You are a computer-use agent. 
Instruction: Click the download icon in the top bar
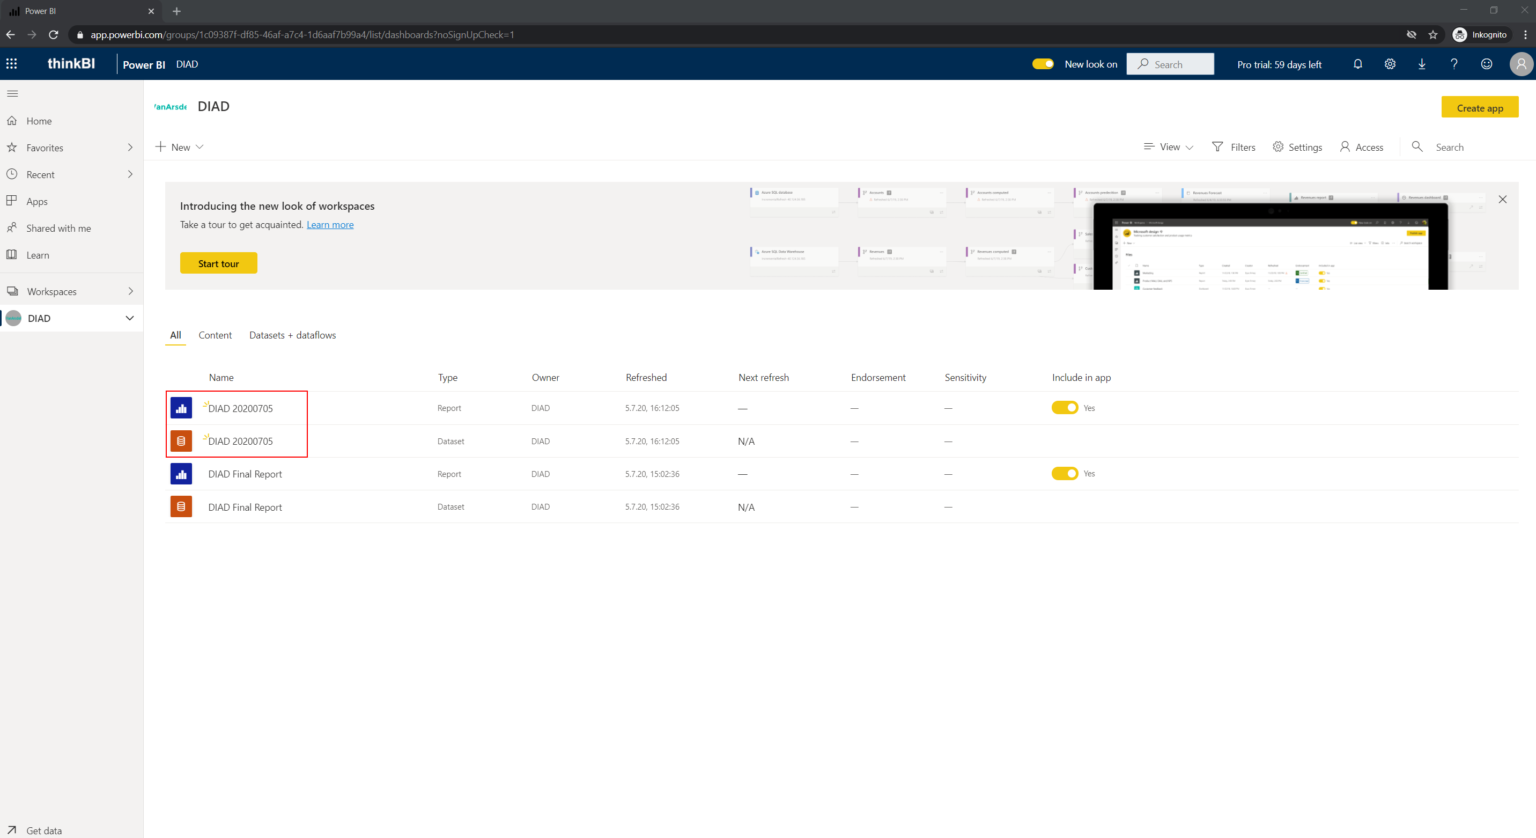click(x=1421, y=63)
